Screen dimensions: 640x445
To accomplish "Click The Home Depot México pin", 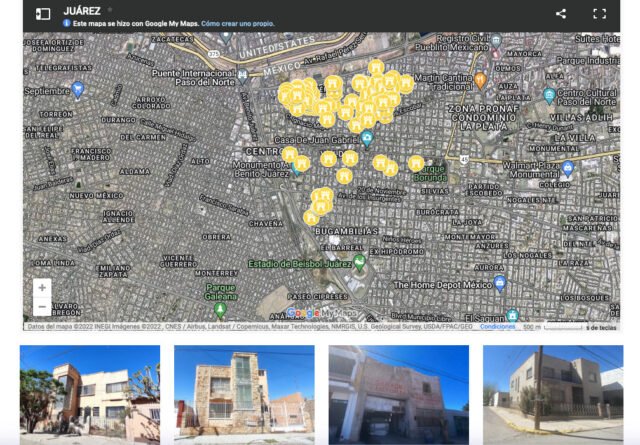I will pyautogui.click(x=500, y=284).
